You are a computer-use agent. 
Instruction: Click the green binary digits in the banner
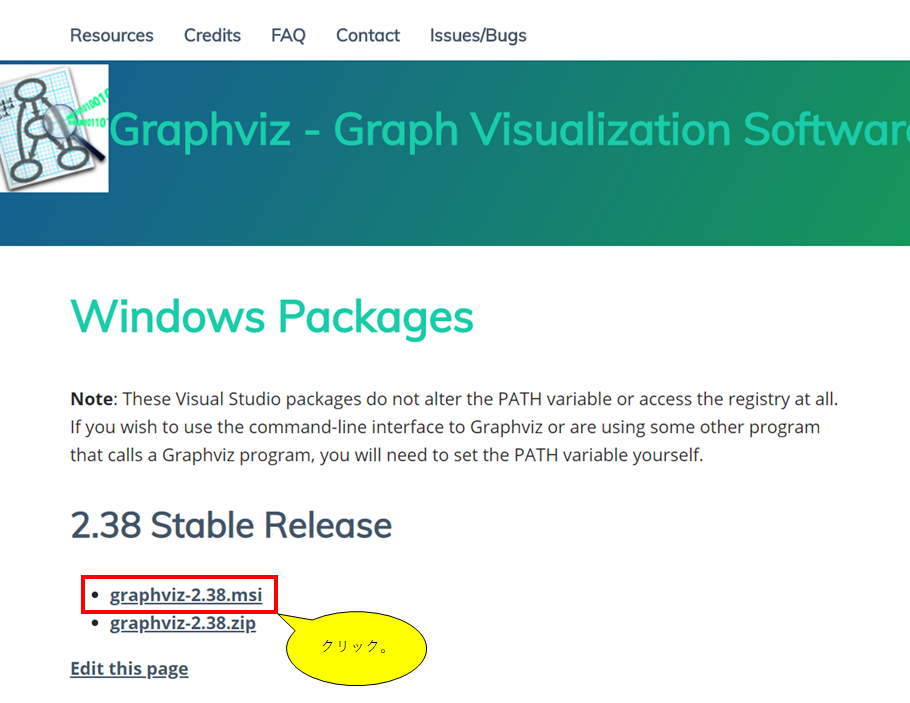pos(88,108)
